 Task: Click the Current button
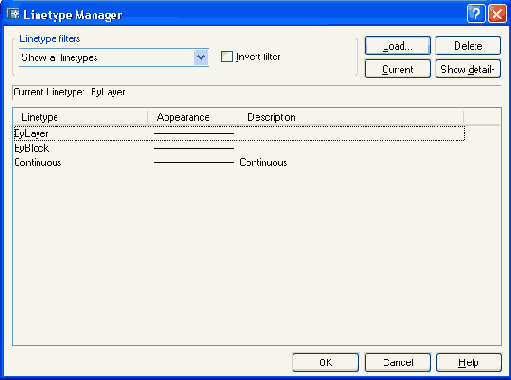398,69
